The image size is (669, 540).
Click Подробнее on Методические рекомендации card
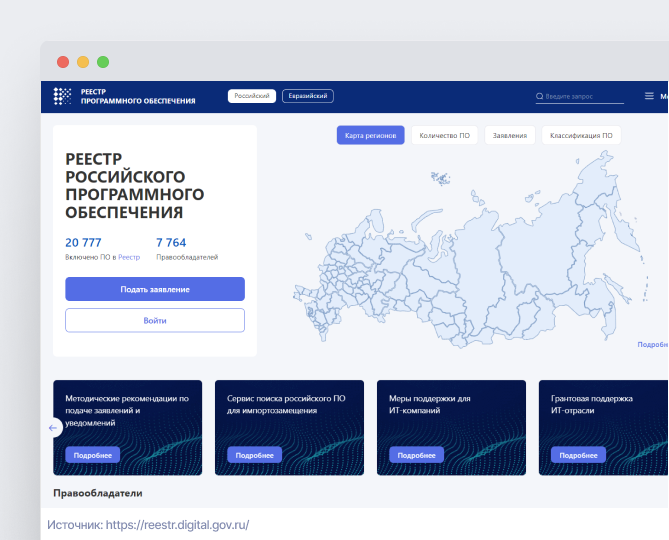(x=93, y=455)
